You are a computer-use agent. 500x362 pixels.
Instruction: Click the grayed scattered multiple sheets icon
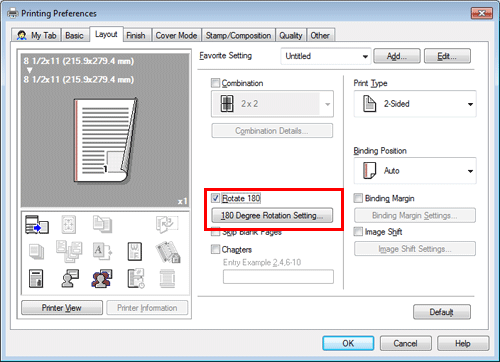pyautogui.click(x=69, y=252)
